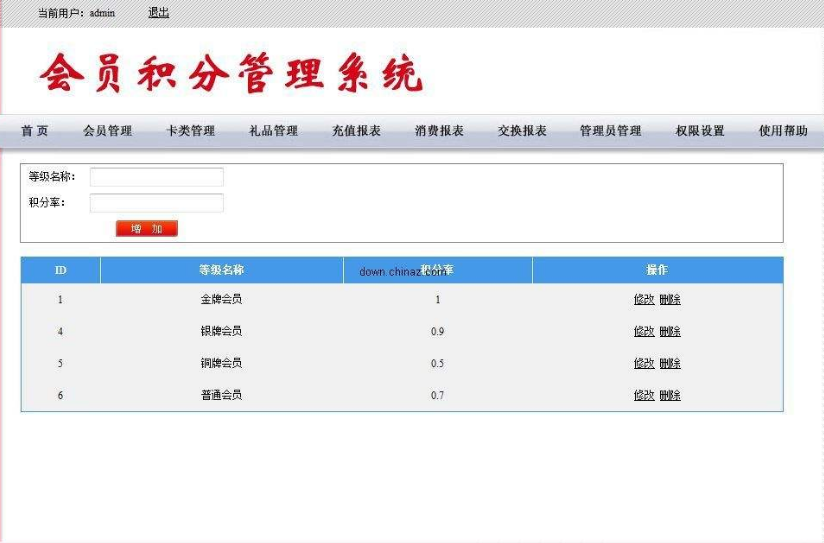Open the 卡类管理 menu
The height and width of the screenshot is (543, 824).
click(190, 131)
